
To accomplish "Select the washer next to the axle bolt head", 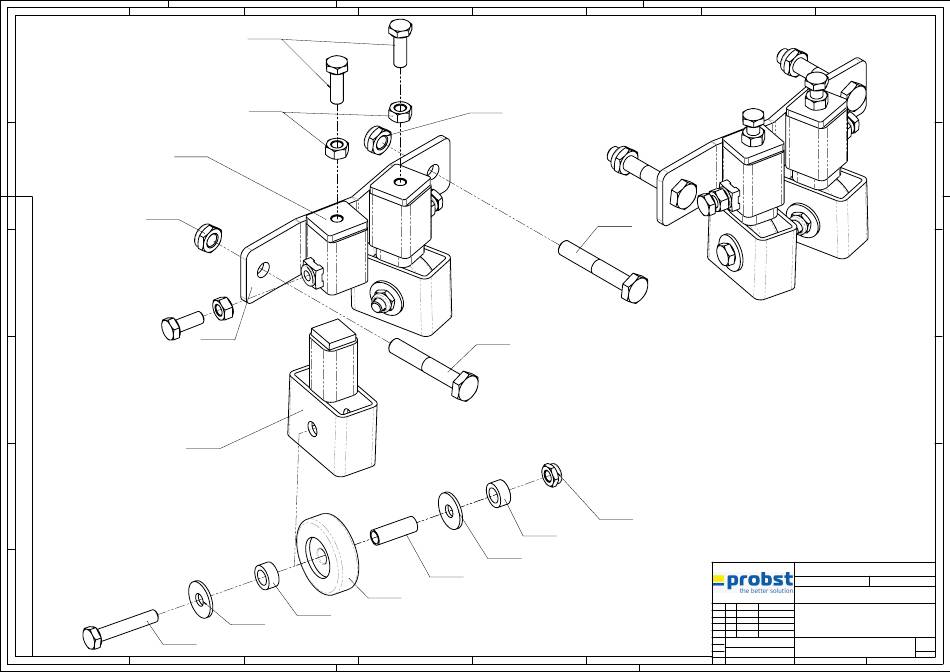I will (x=199, y=599).
